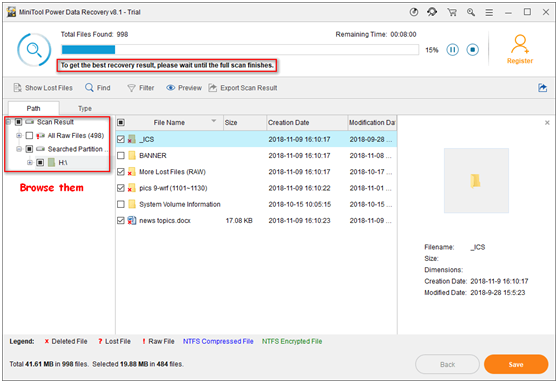Click the support headset icon in title bar
The image size is (558, 383).
tap(432, 12)
